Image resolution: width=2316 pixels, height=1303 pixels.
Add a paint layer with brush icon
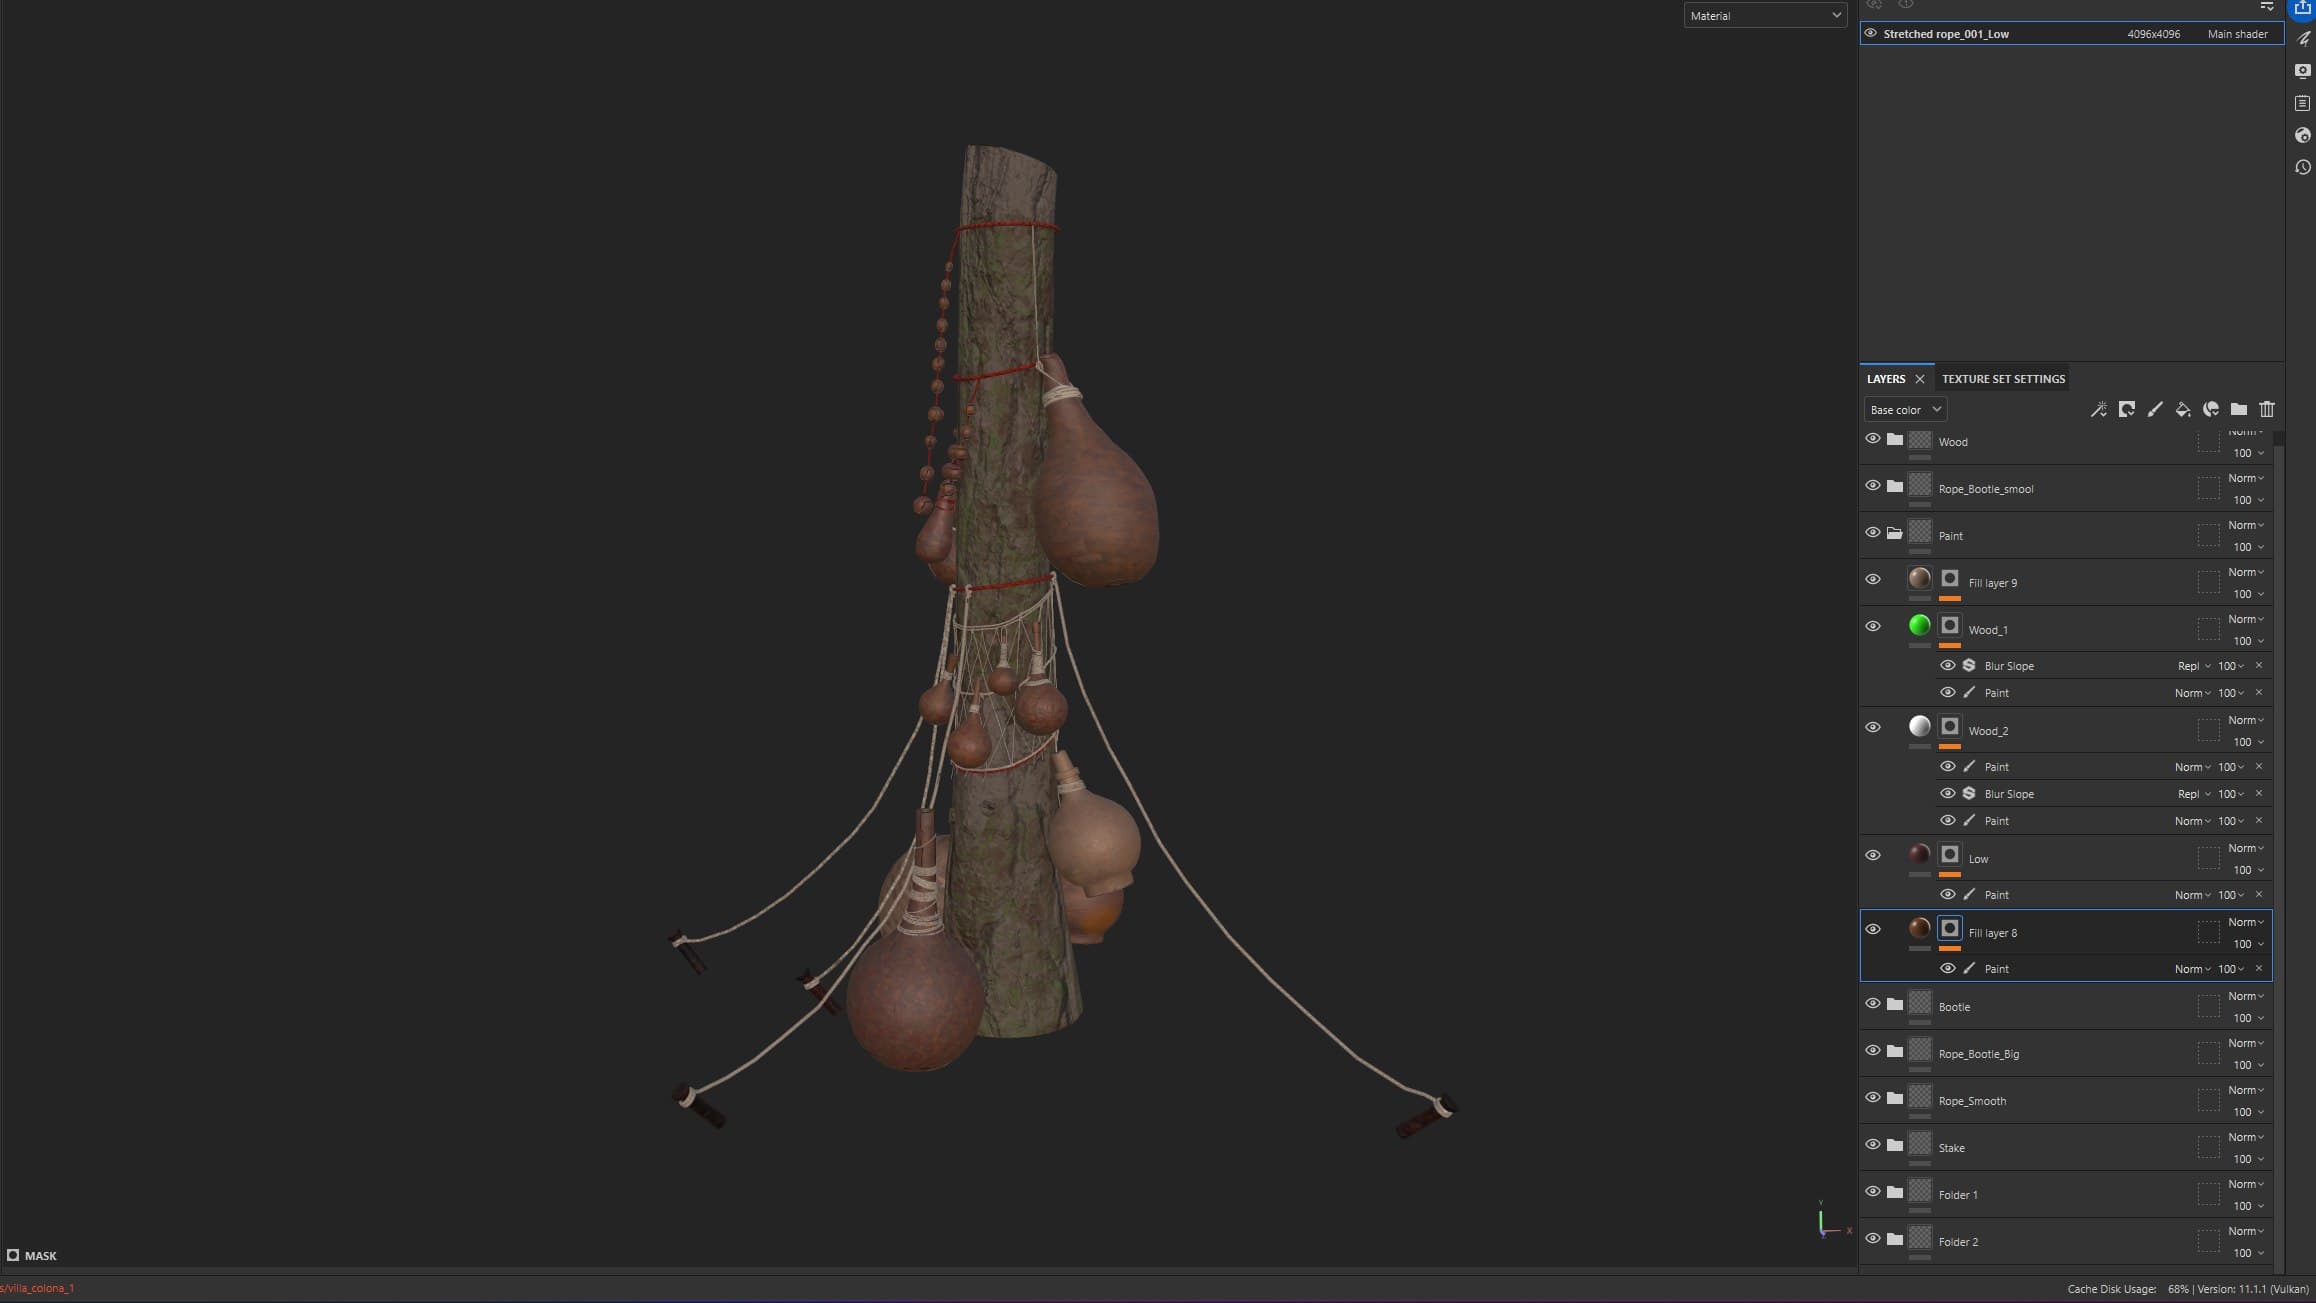(x=2155, y=410)
